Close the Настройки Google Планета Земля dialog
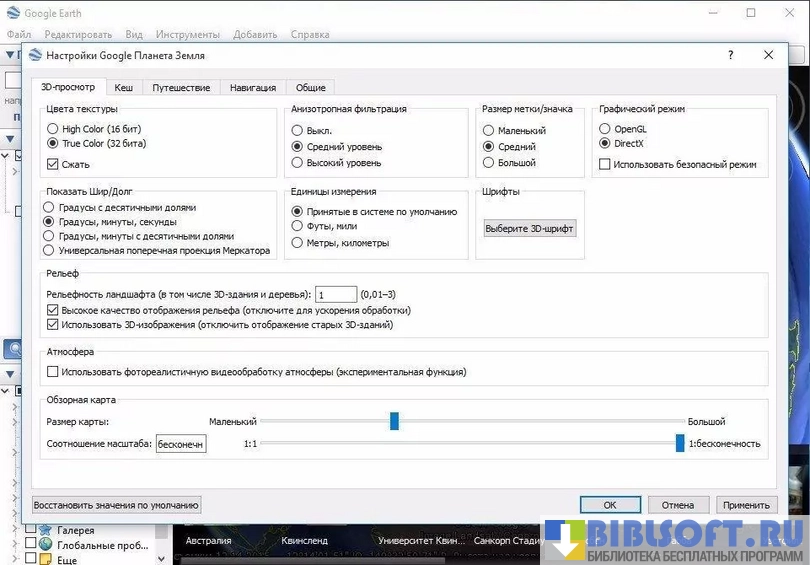Image resolution: width=810 pixels, height=565 pixels. (x=767, y=55)
